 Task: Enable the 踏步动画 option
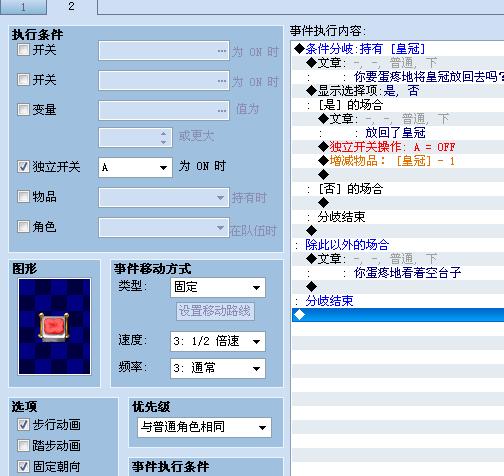coord(23,445)
